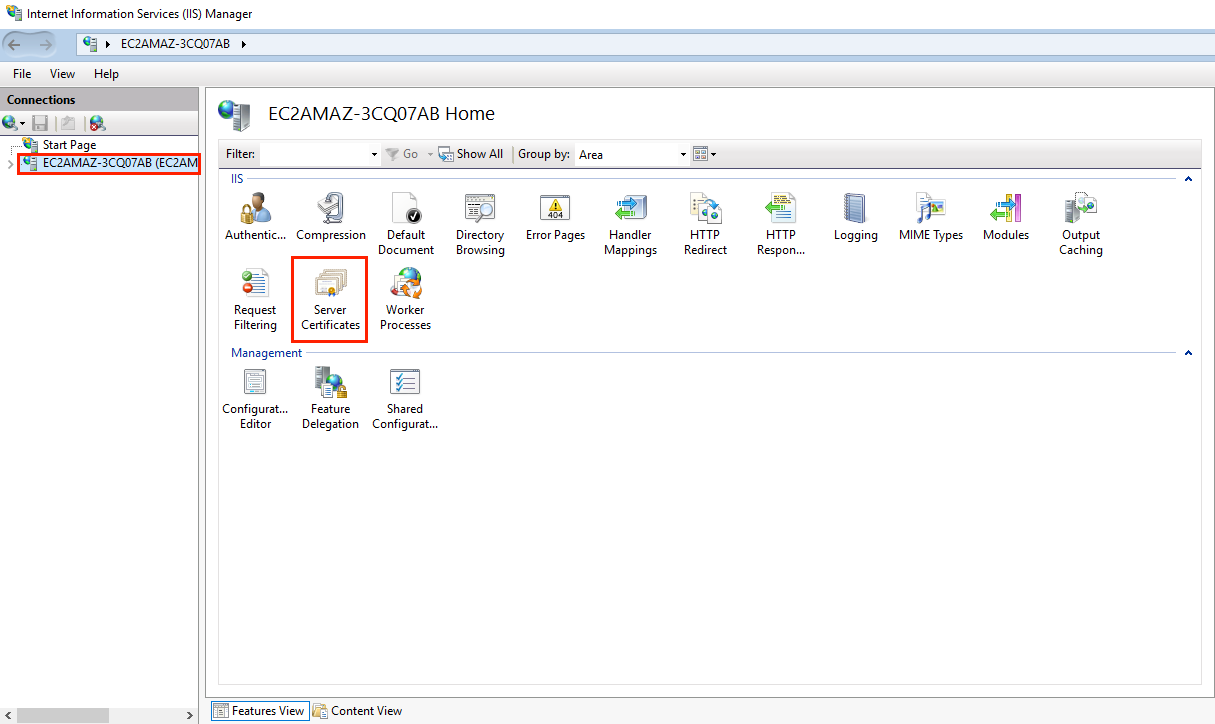
Task: Expand the EC2AMAZ-3CQ07AB server node
Action: [x=10, y=163]
